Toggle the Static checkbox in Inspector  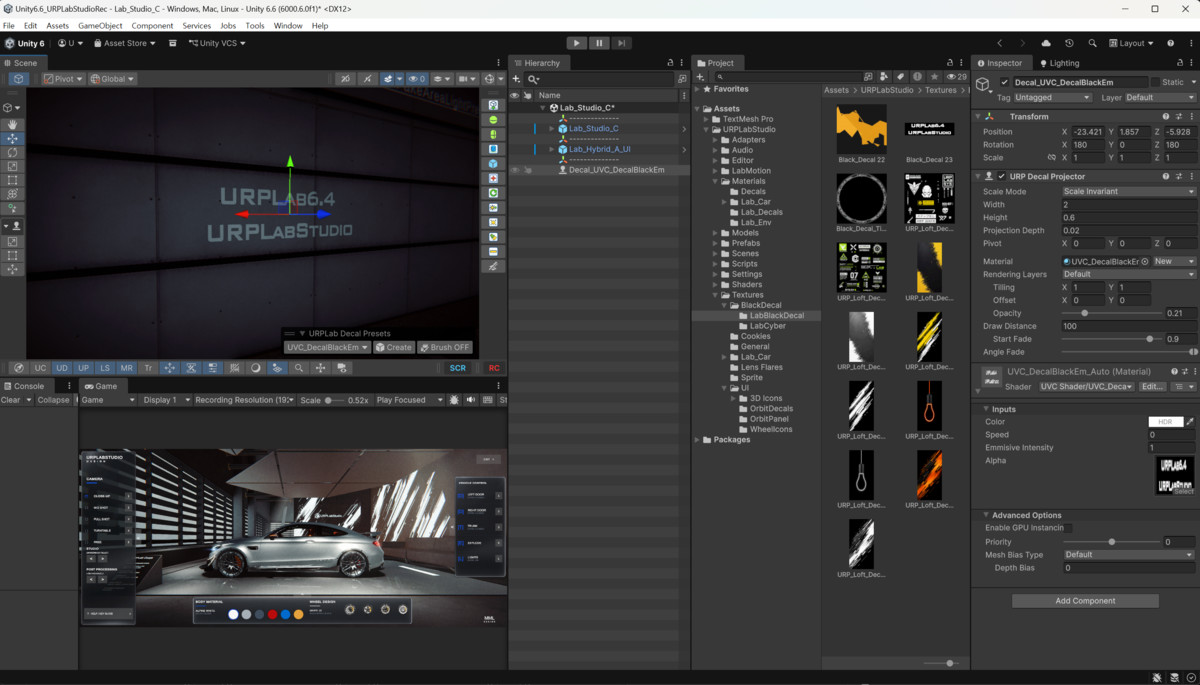coord(1155,82)
